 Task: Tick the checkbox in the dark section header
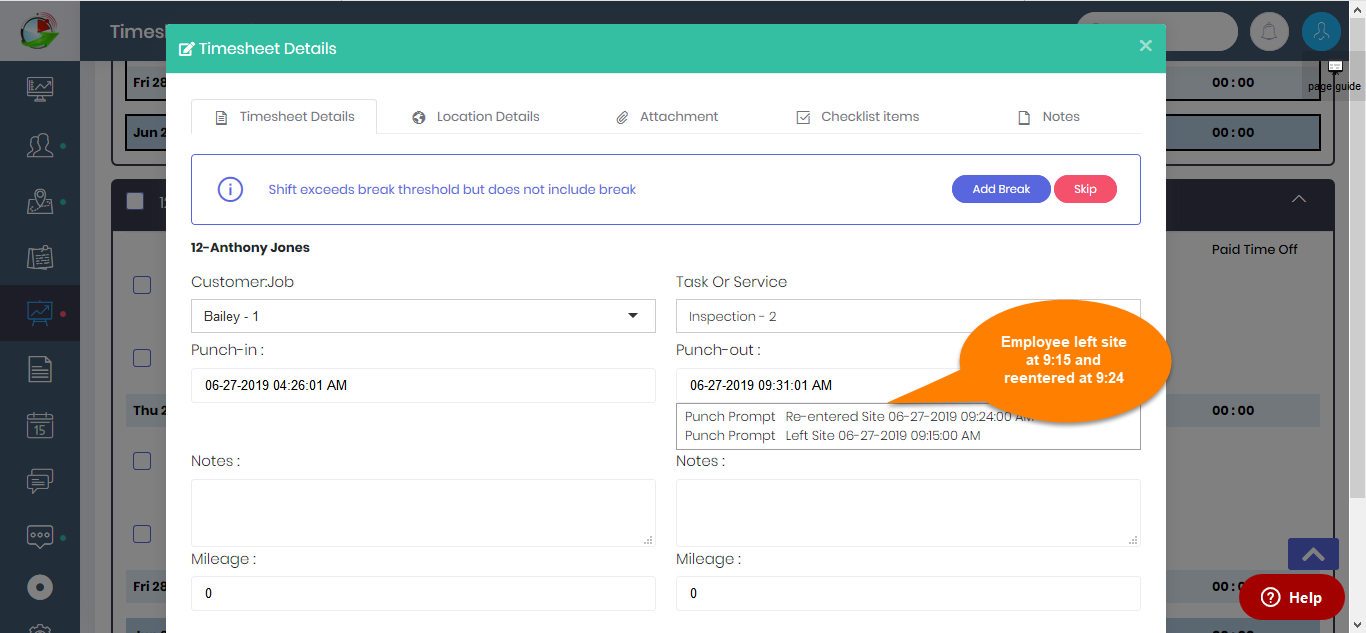click(x=135, y=201)
